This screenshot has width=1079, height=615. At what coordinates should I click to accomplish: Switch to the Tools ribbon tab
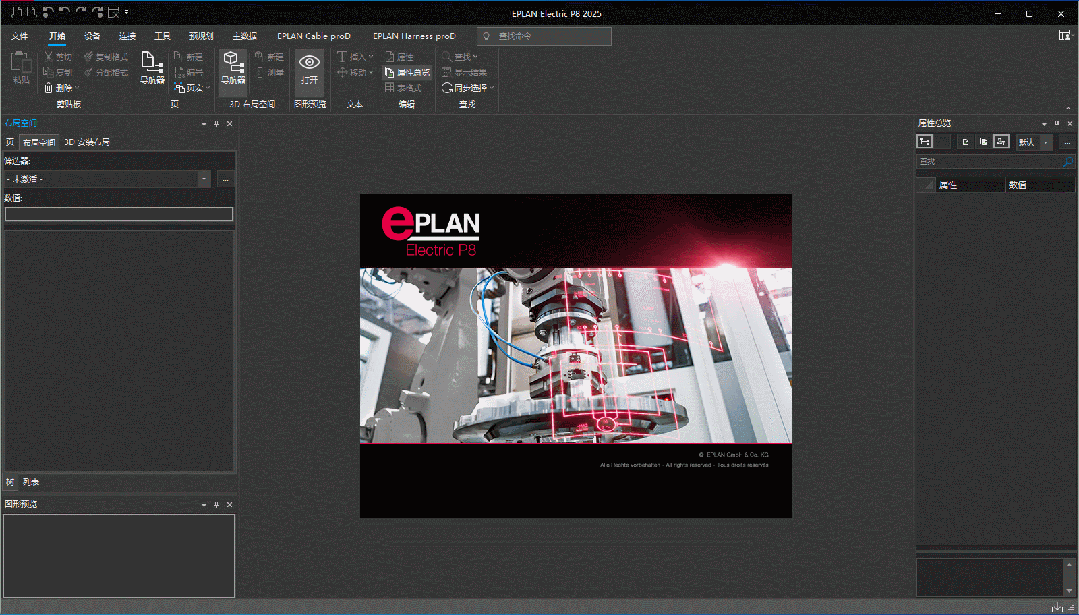[162, 36]
